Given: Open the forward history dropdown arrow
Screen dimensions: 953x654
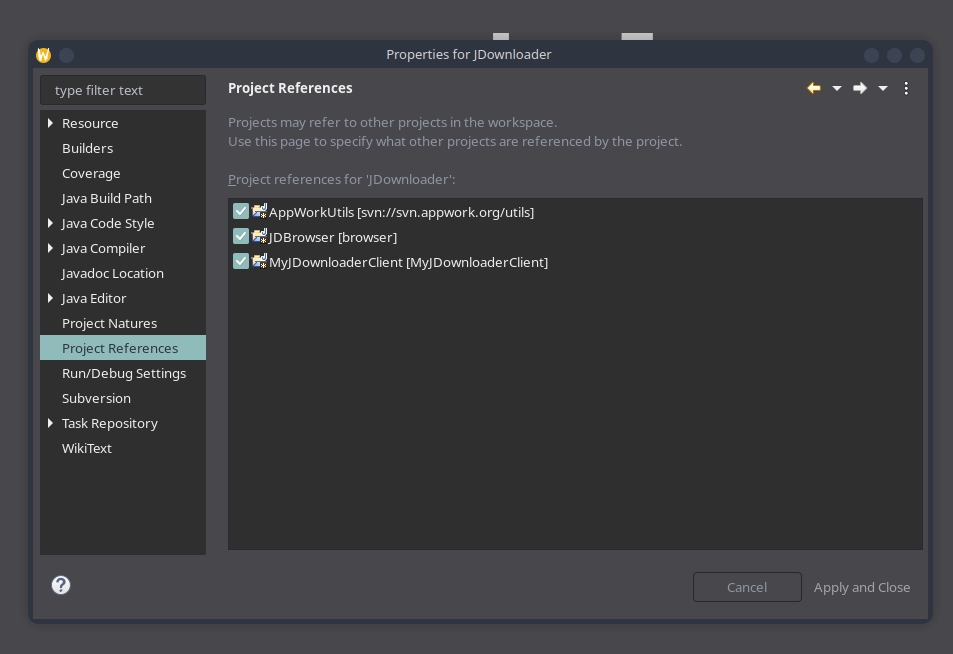Looking at the screenshot, I should coord(883,89).
